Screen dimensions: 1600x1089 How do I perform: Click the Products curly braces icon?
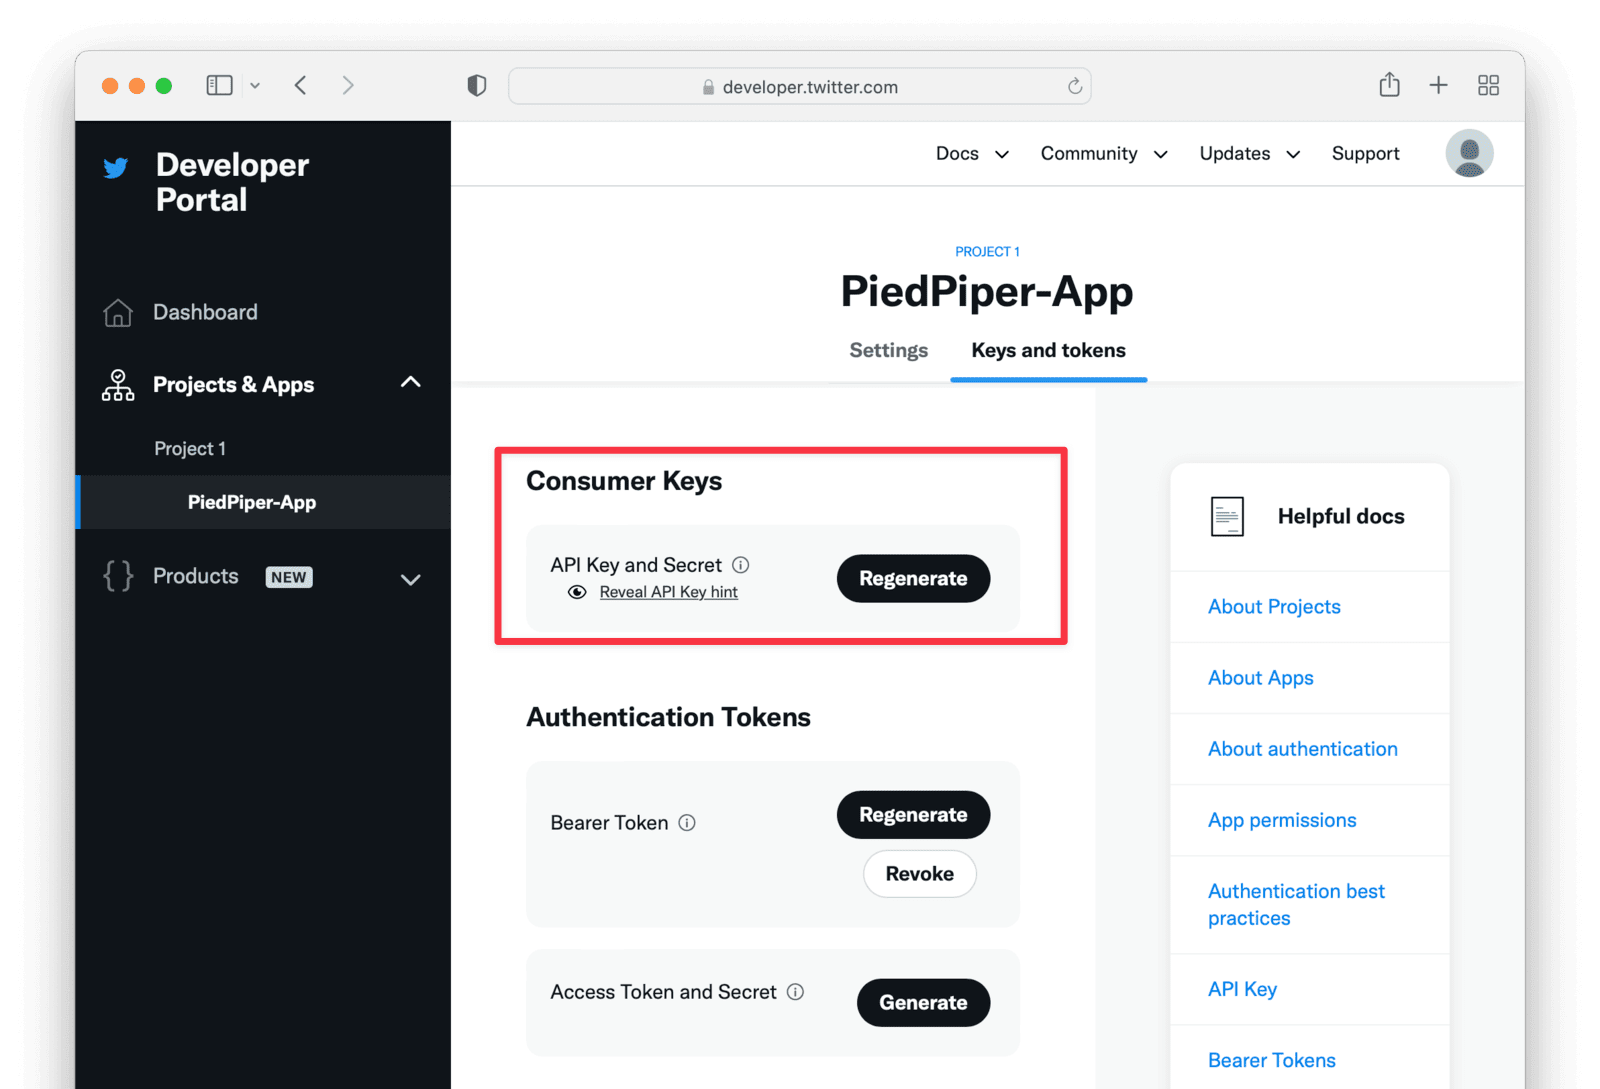pyautogui.click(x=117, y=576)
